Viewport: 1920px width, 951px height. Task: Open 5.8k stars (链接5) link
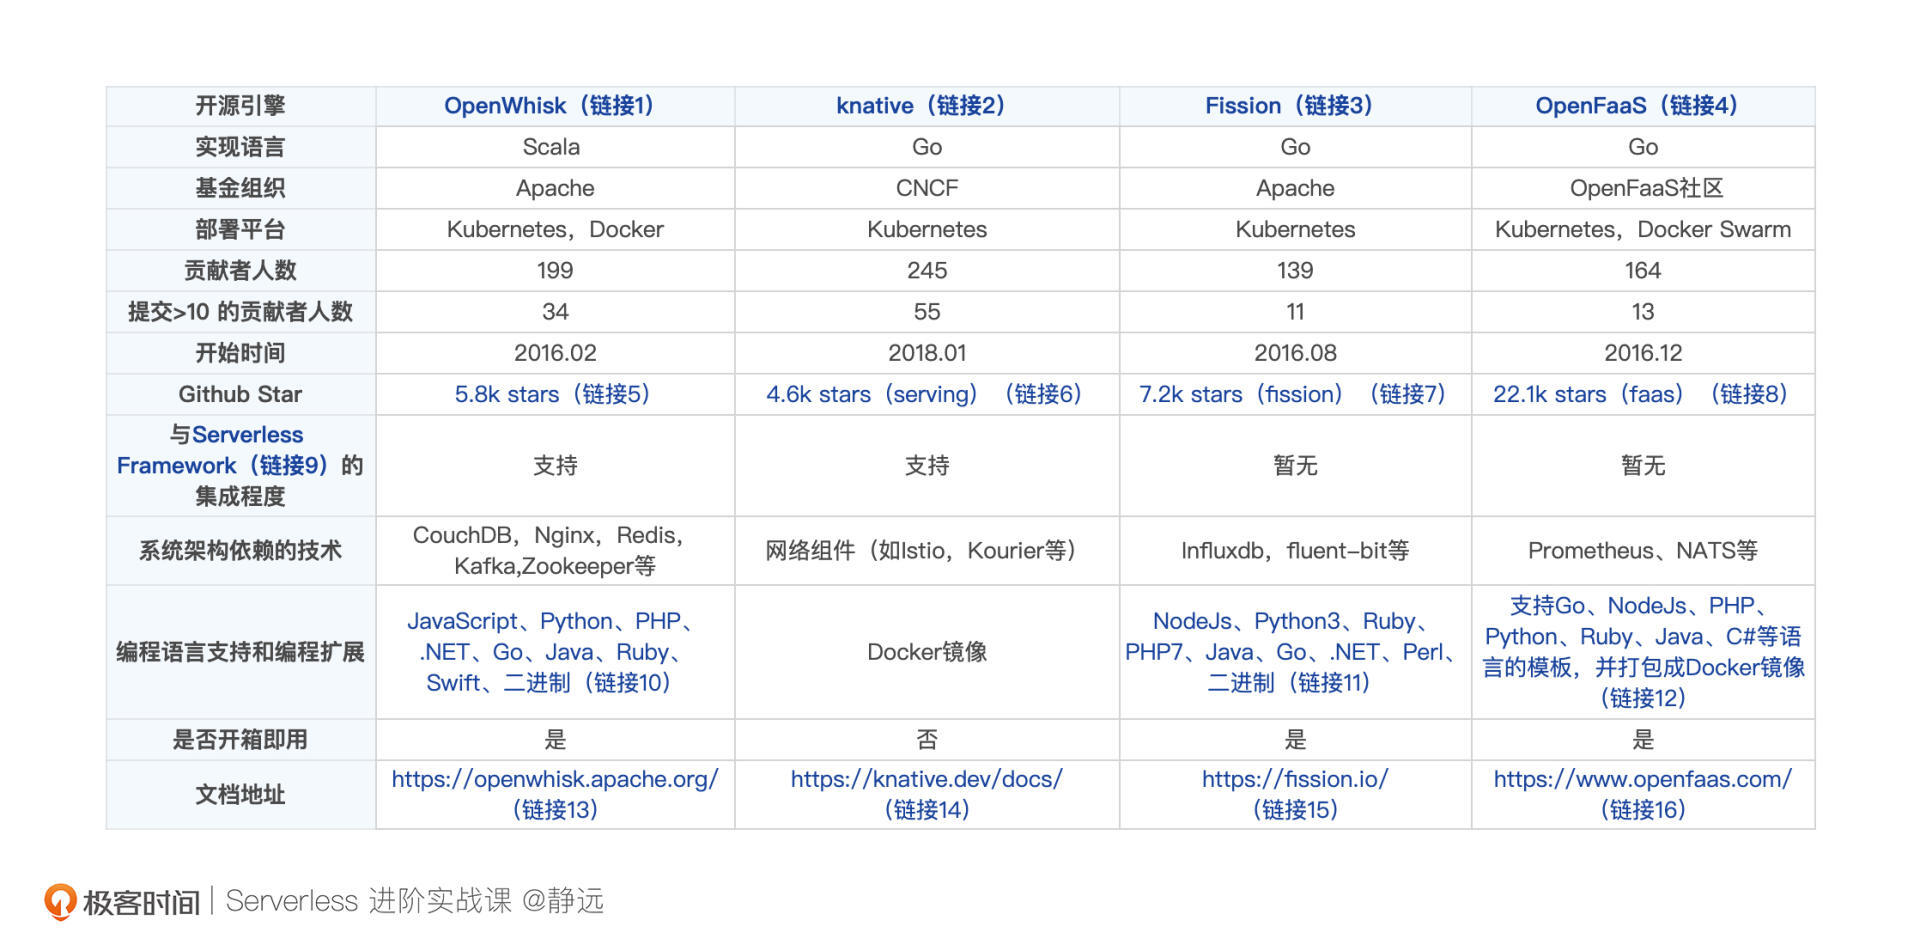click(x=552, y=394)
